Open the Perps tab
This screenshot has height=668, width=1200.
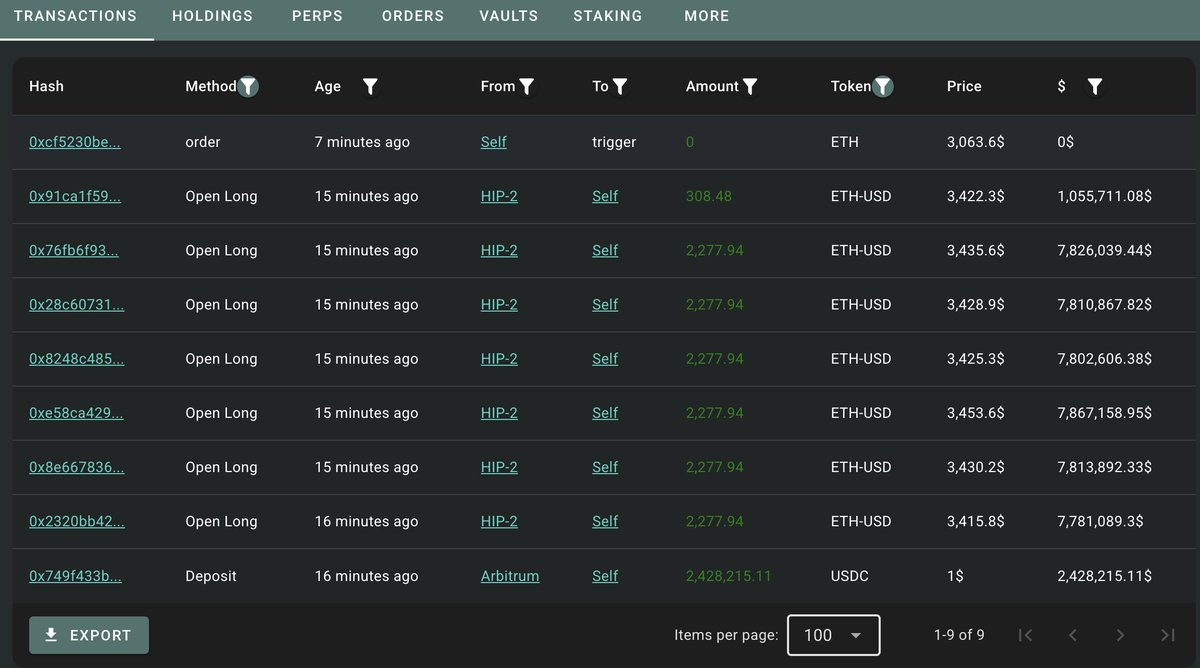point(317,16)
